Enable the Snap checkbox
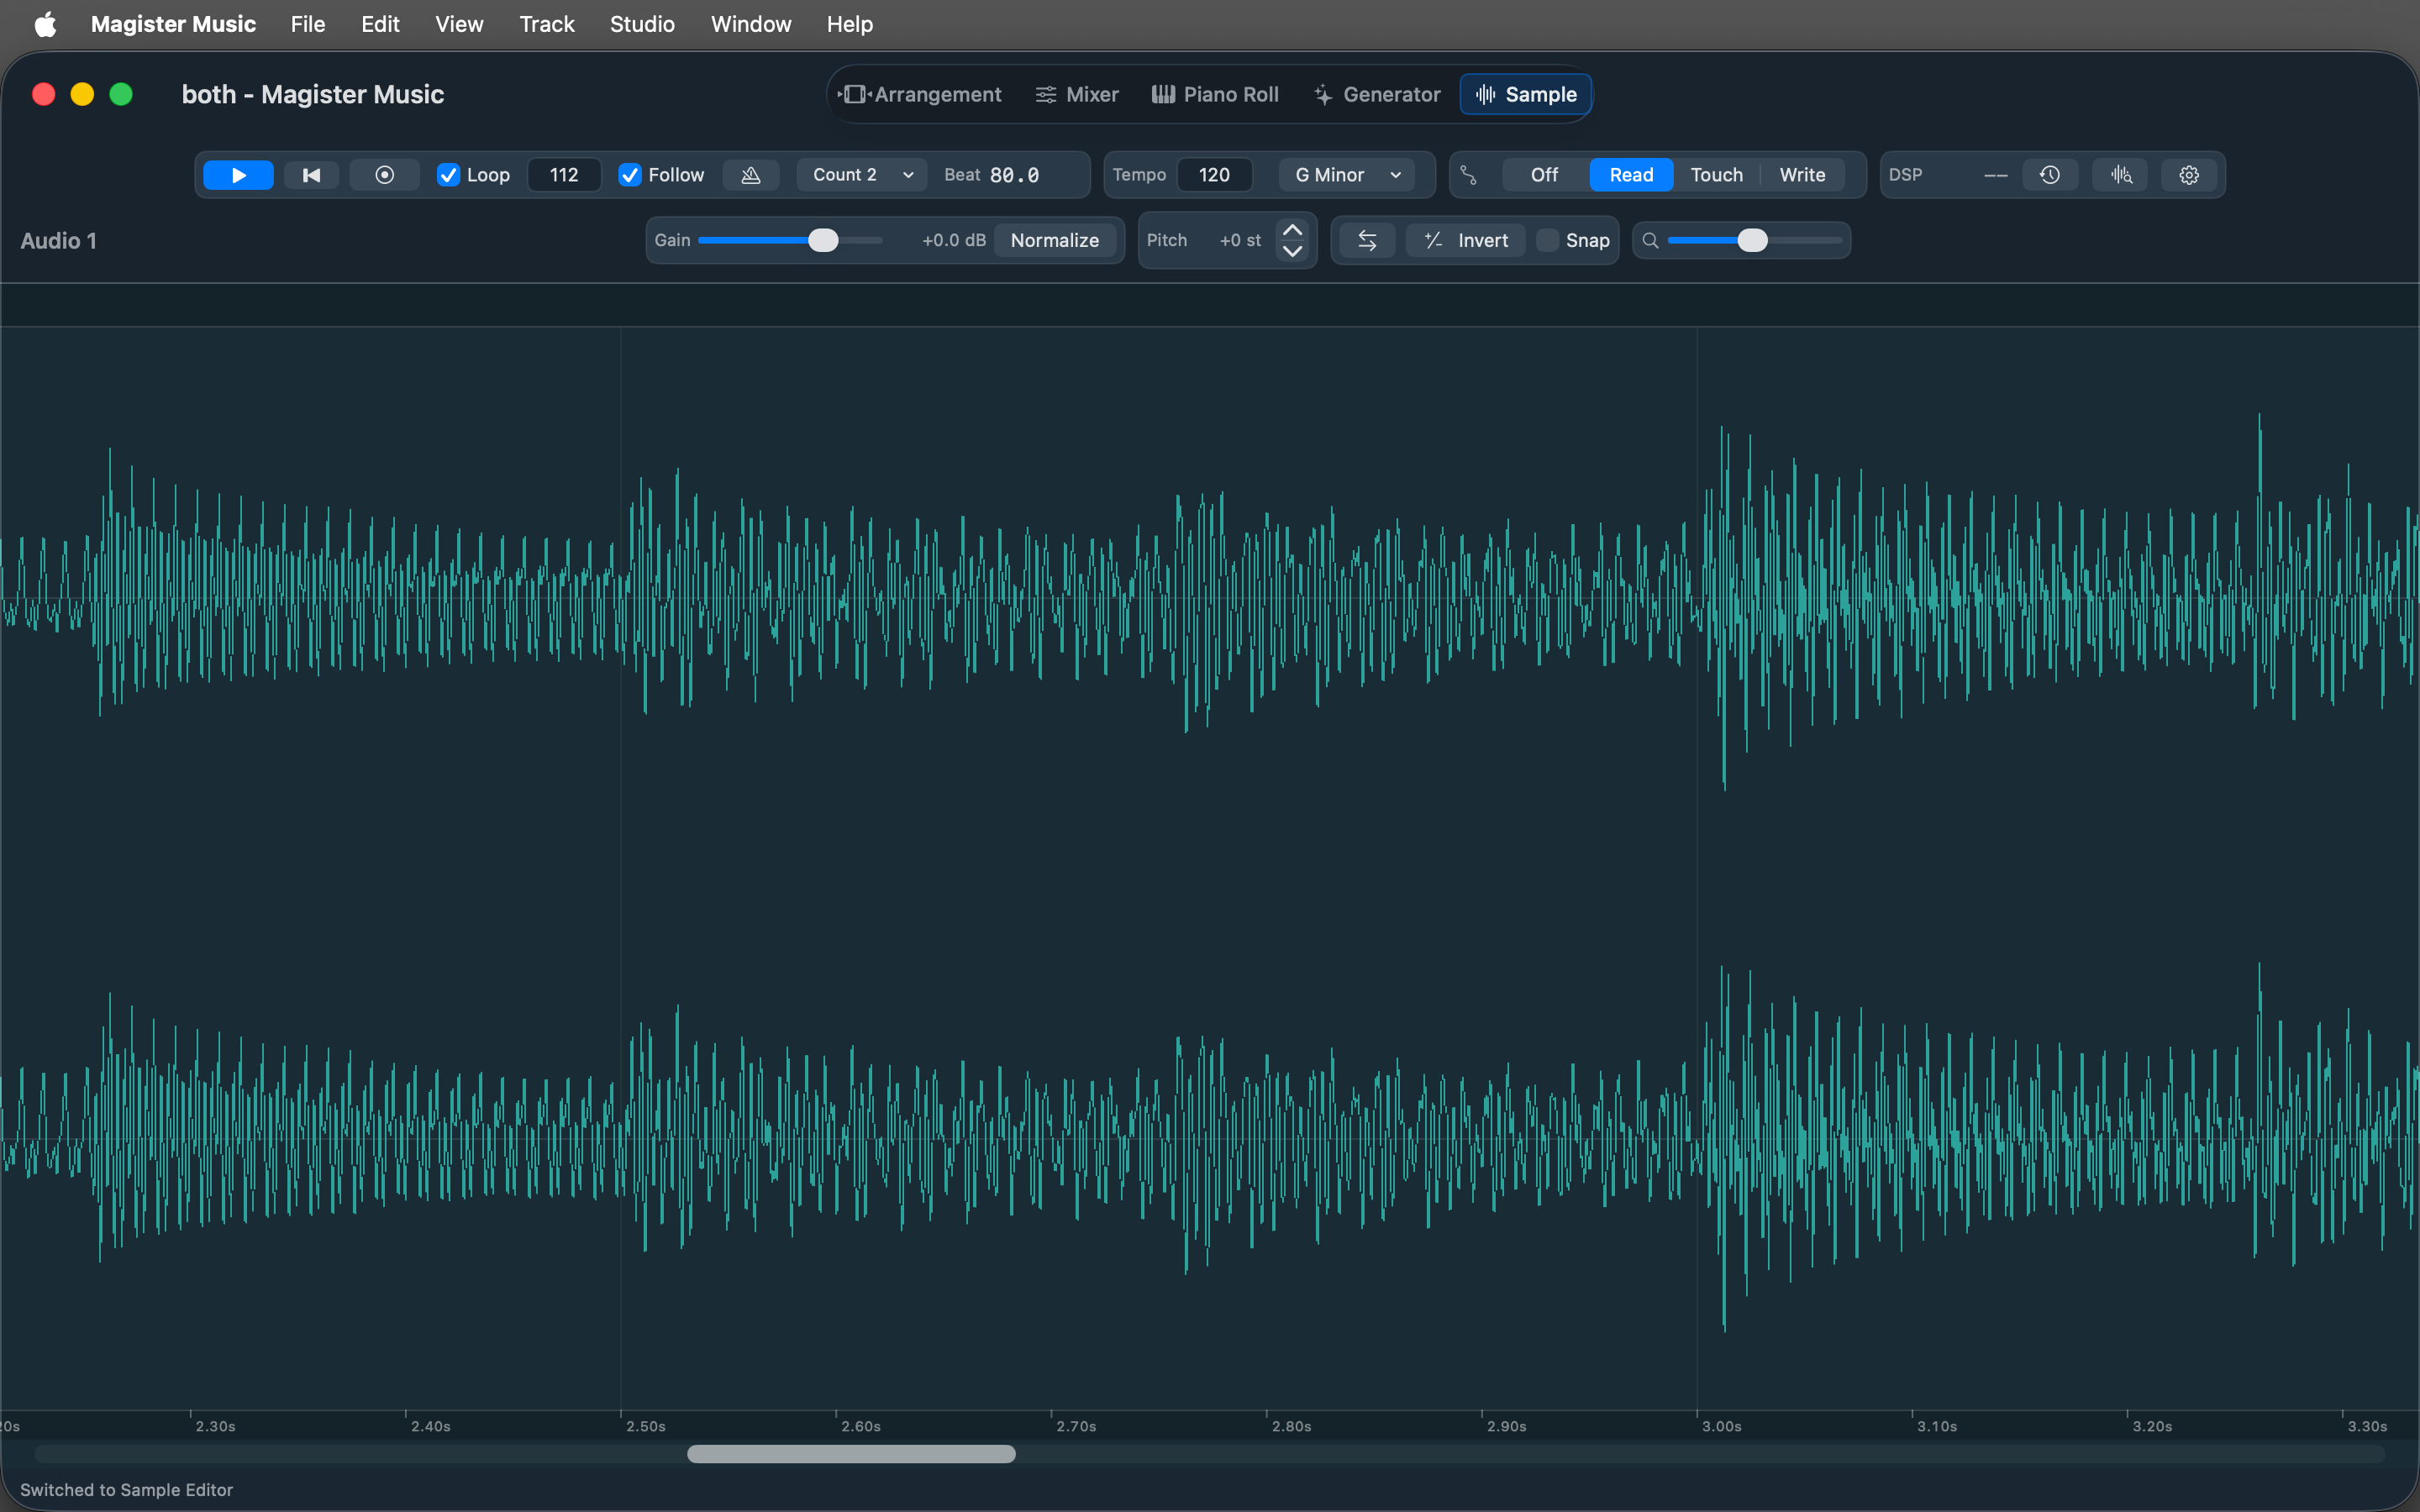2420x1512 pixels. coord(1547,240)
